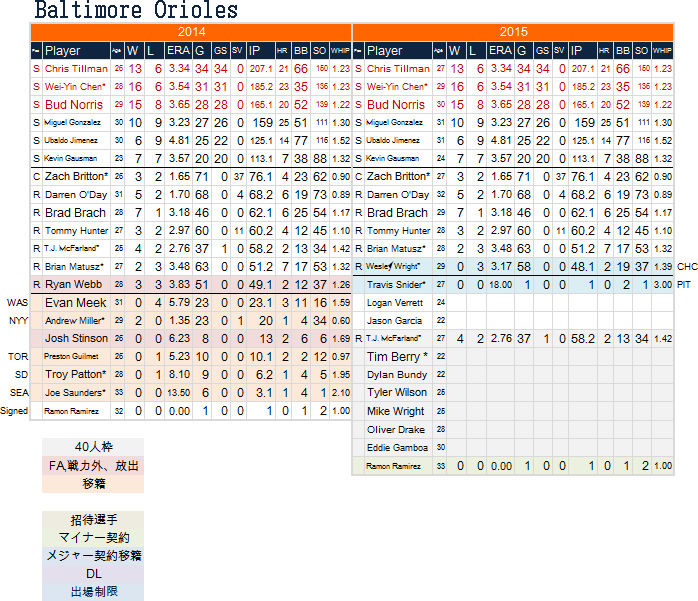Select Chris Tillman in the 2014 table
The width and height of the screenshot is (698, 601).
[x=76, y=69]
